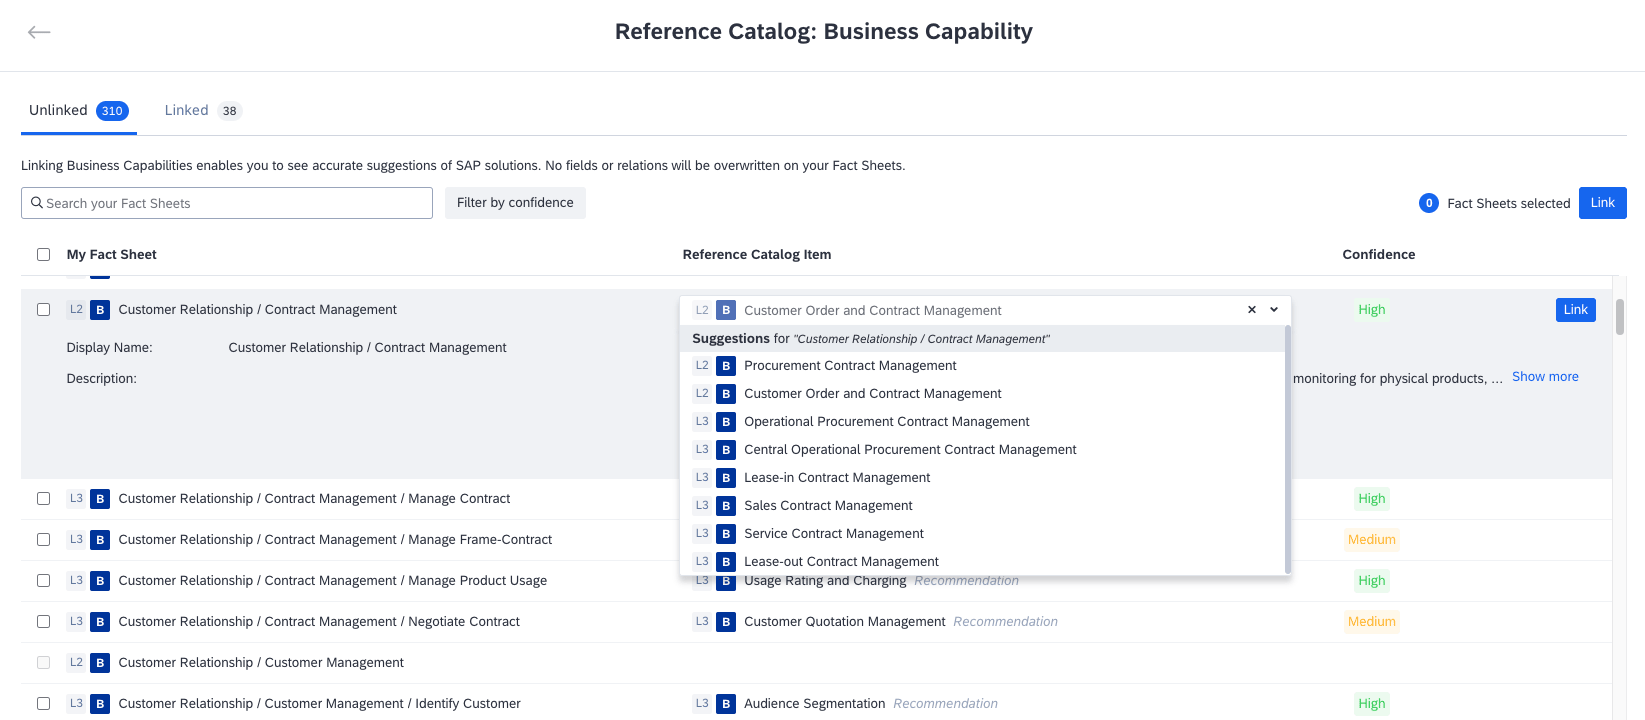Click B icon of Lease-in Contract Management
The width and height of the screenshot is (1645, 720).
pos(726,478)
